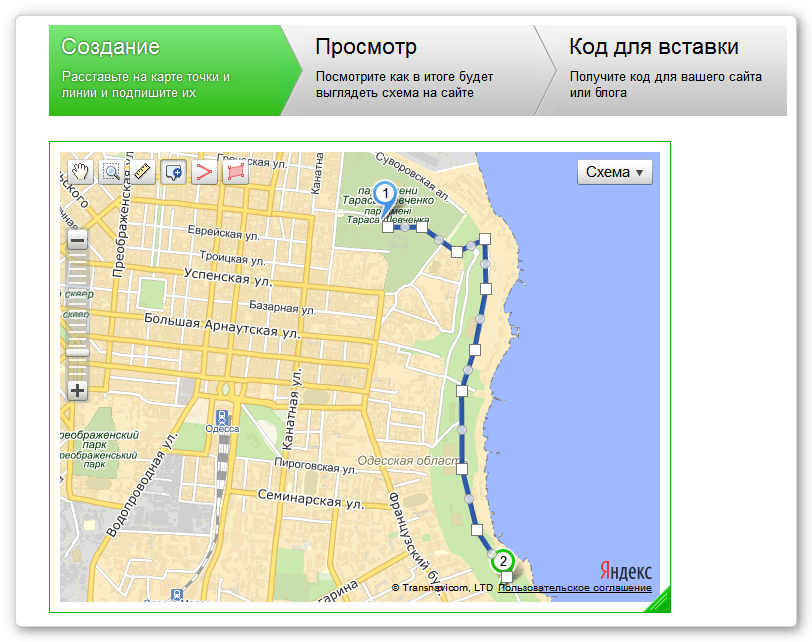
Task: Pick the ruler distance tool
Action: click(141, 172)
